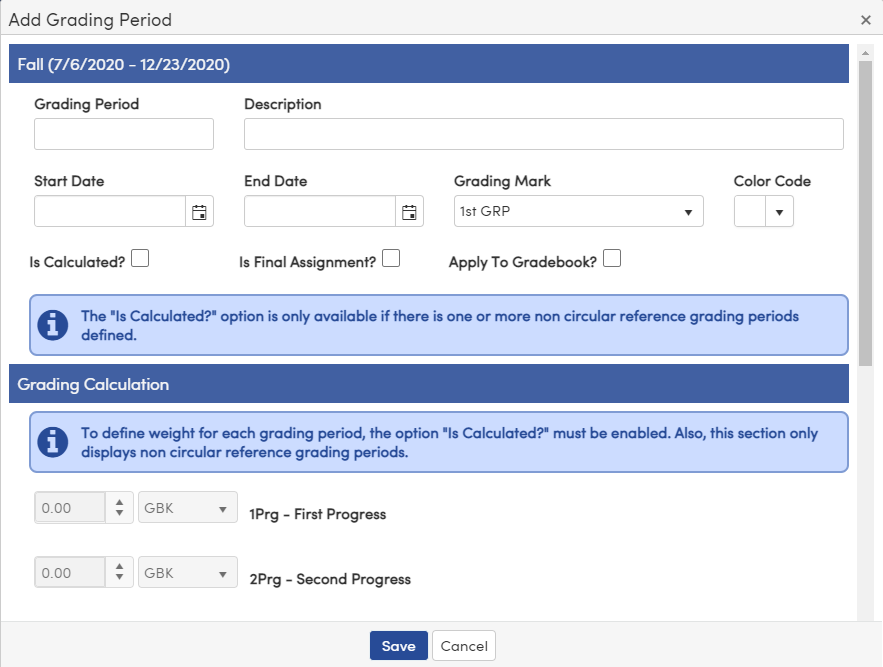Click the Cancel button
883x667 pixels.
463,645
